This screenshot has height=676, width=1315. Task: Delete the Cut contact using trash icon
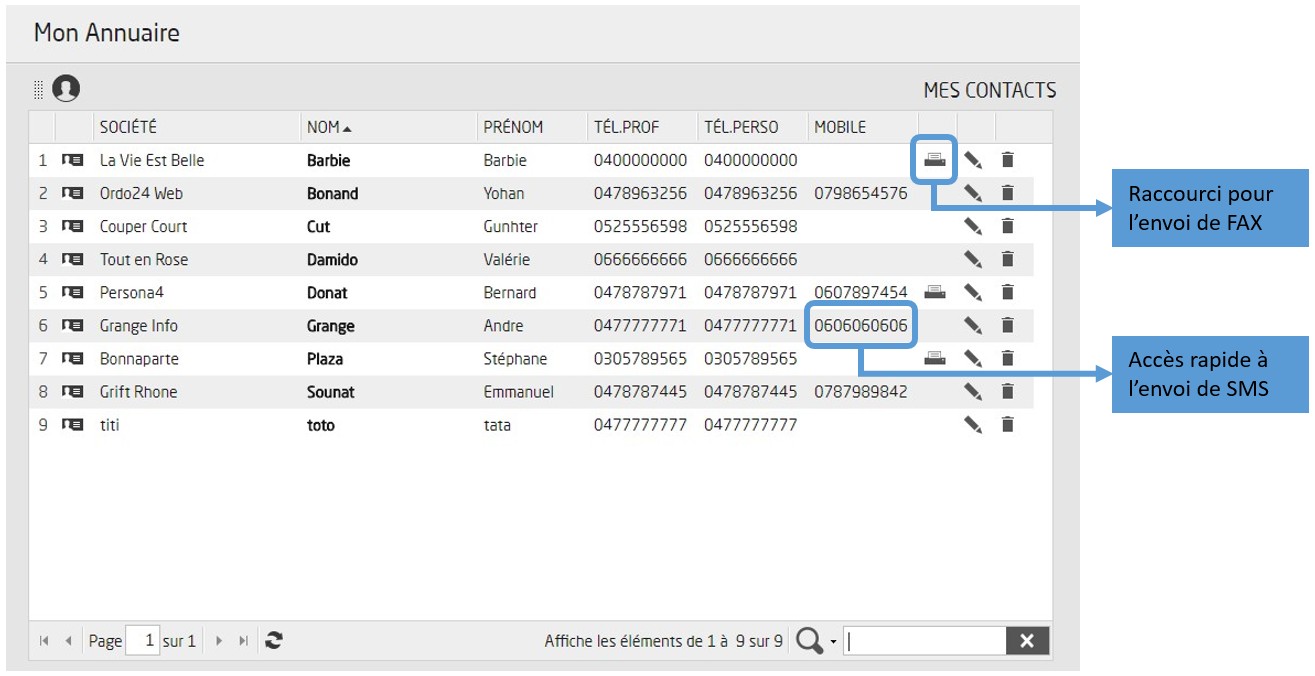click(1008, 226)
